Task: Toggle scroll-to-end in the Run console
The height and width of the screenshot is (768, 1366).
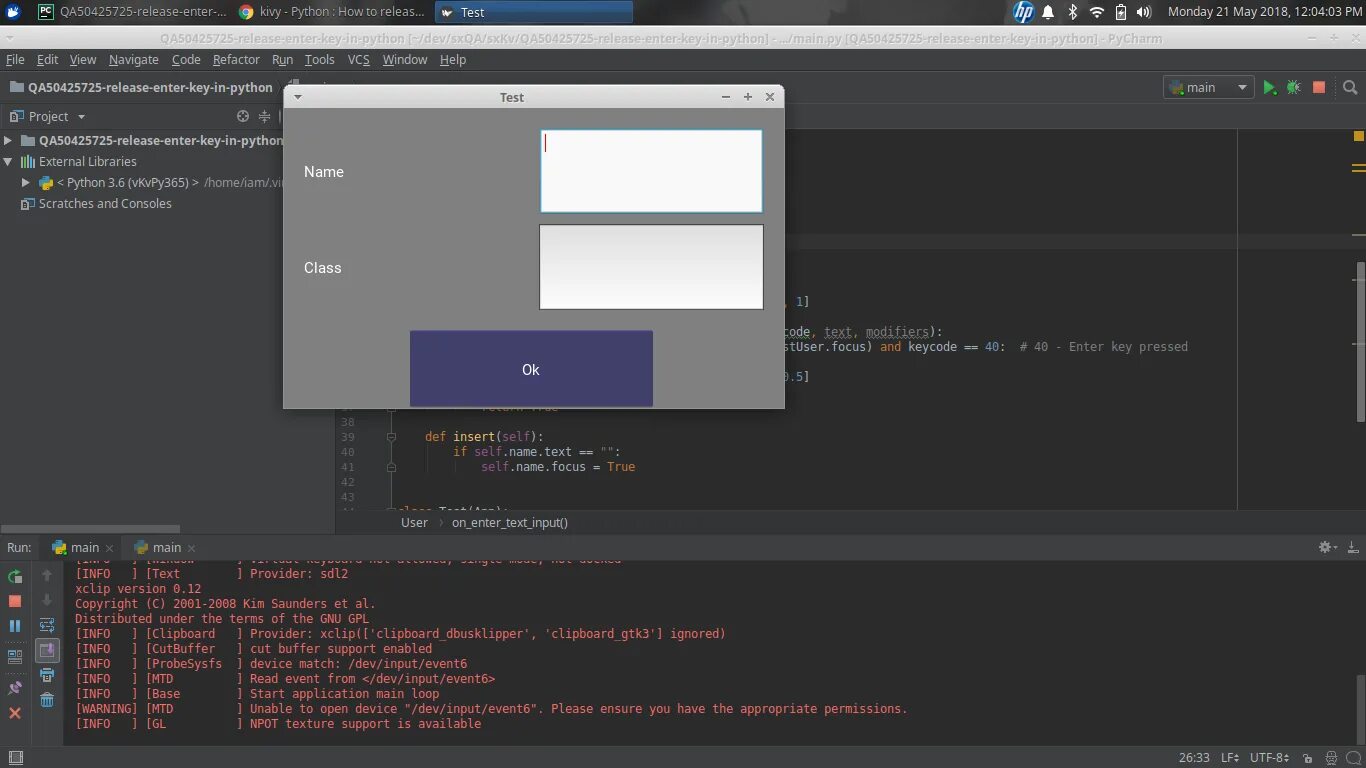Action: 47,651
